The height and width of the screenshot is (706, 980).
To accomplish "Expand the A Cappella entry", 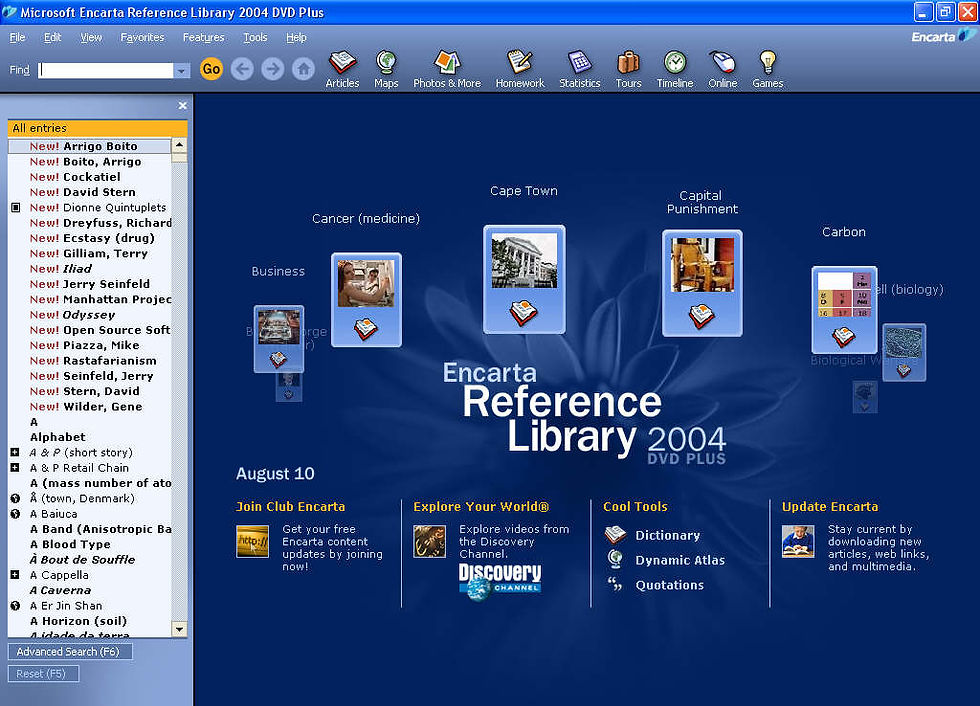I will (x=15, y=574).
